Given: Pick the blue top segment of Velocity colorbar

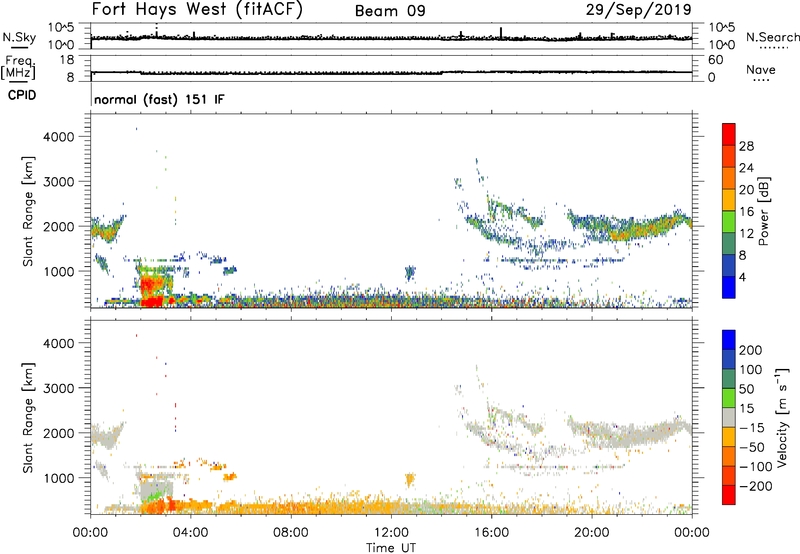Looking at the screenshot, I should (729, 340).
